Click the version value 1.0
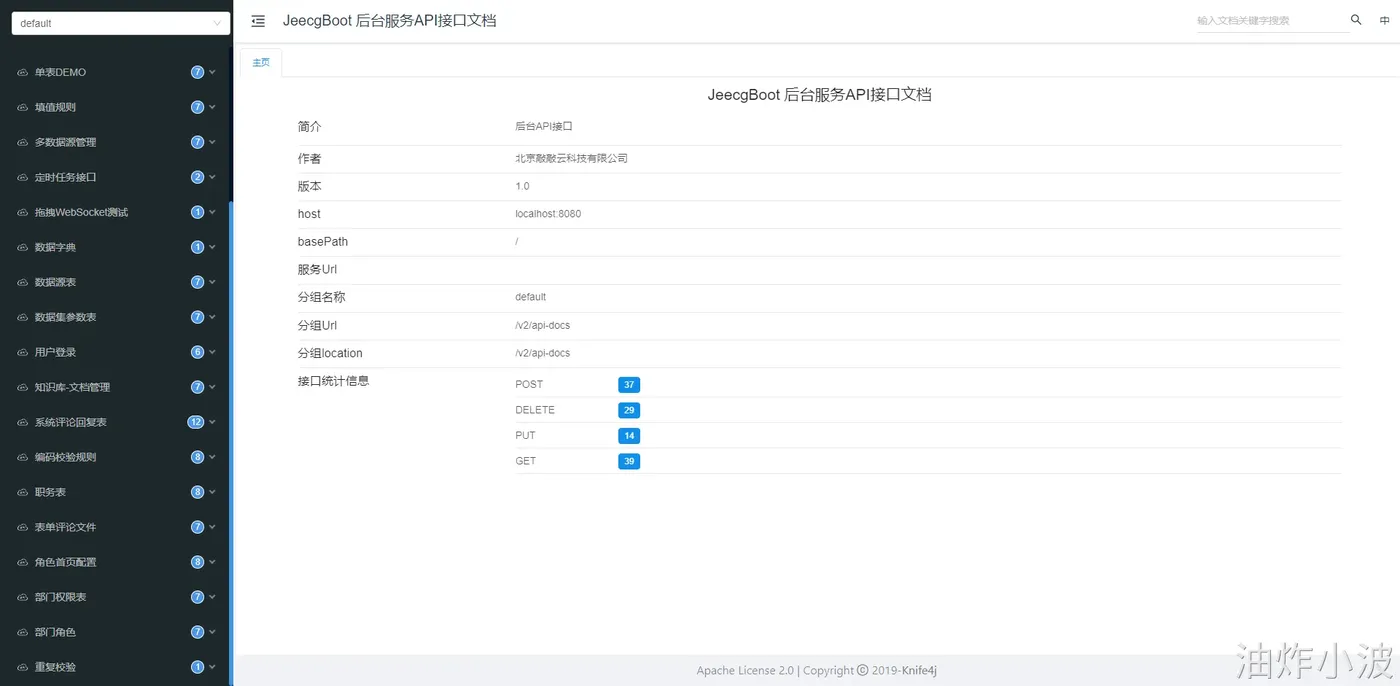The height and width of the screenshot is (686, 1400). click(x=522, y=186)
